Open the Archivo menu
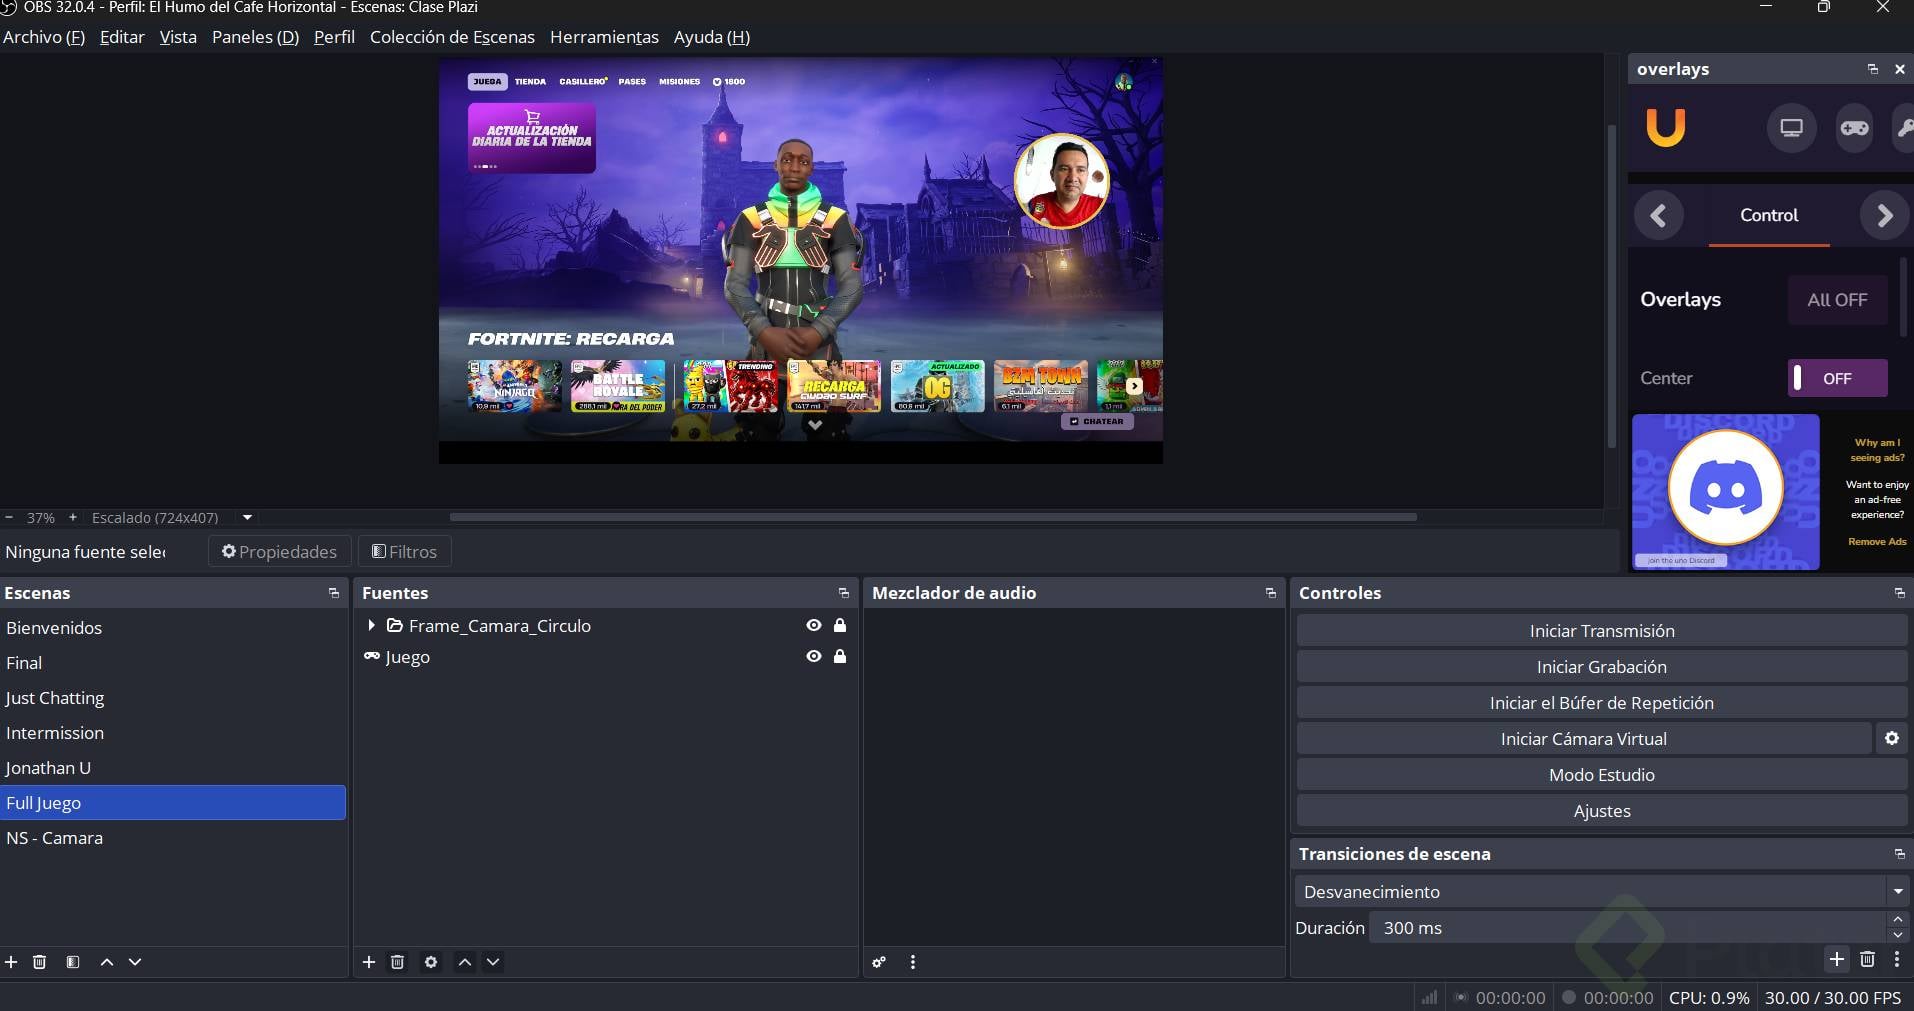Viewport: 1914px width, 1011px height. (x=44, y=37)
